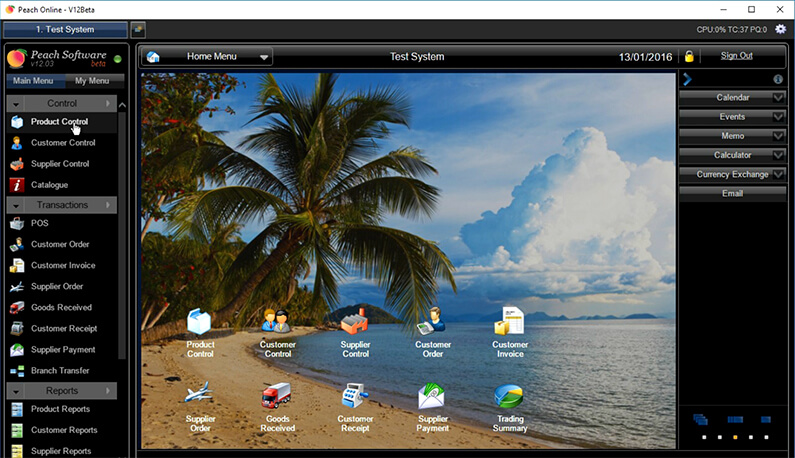Open the Trading Summary desktop icon

click(509, 396)
